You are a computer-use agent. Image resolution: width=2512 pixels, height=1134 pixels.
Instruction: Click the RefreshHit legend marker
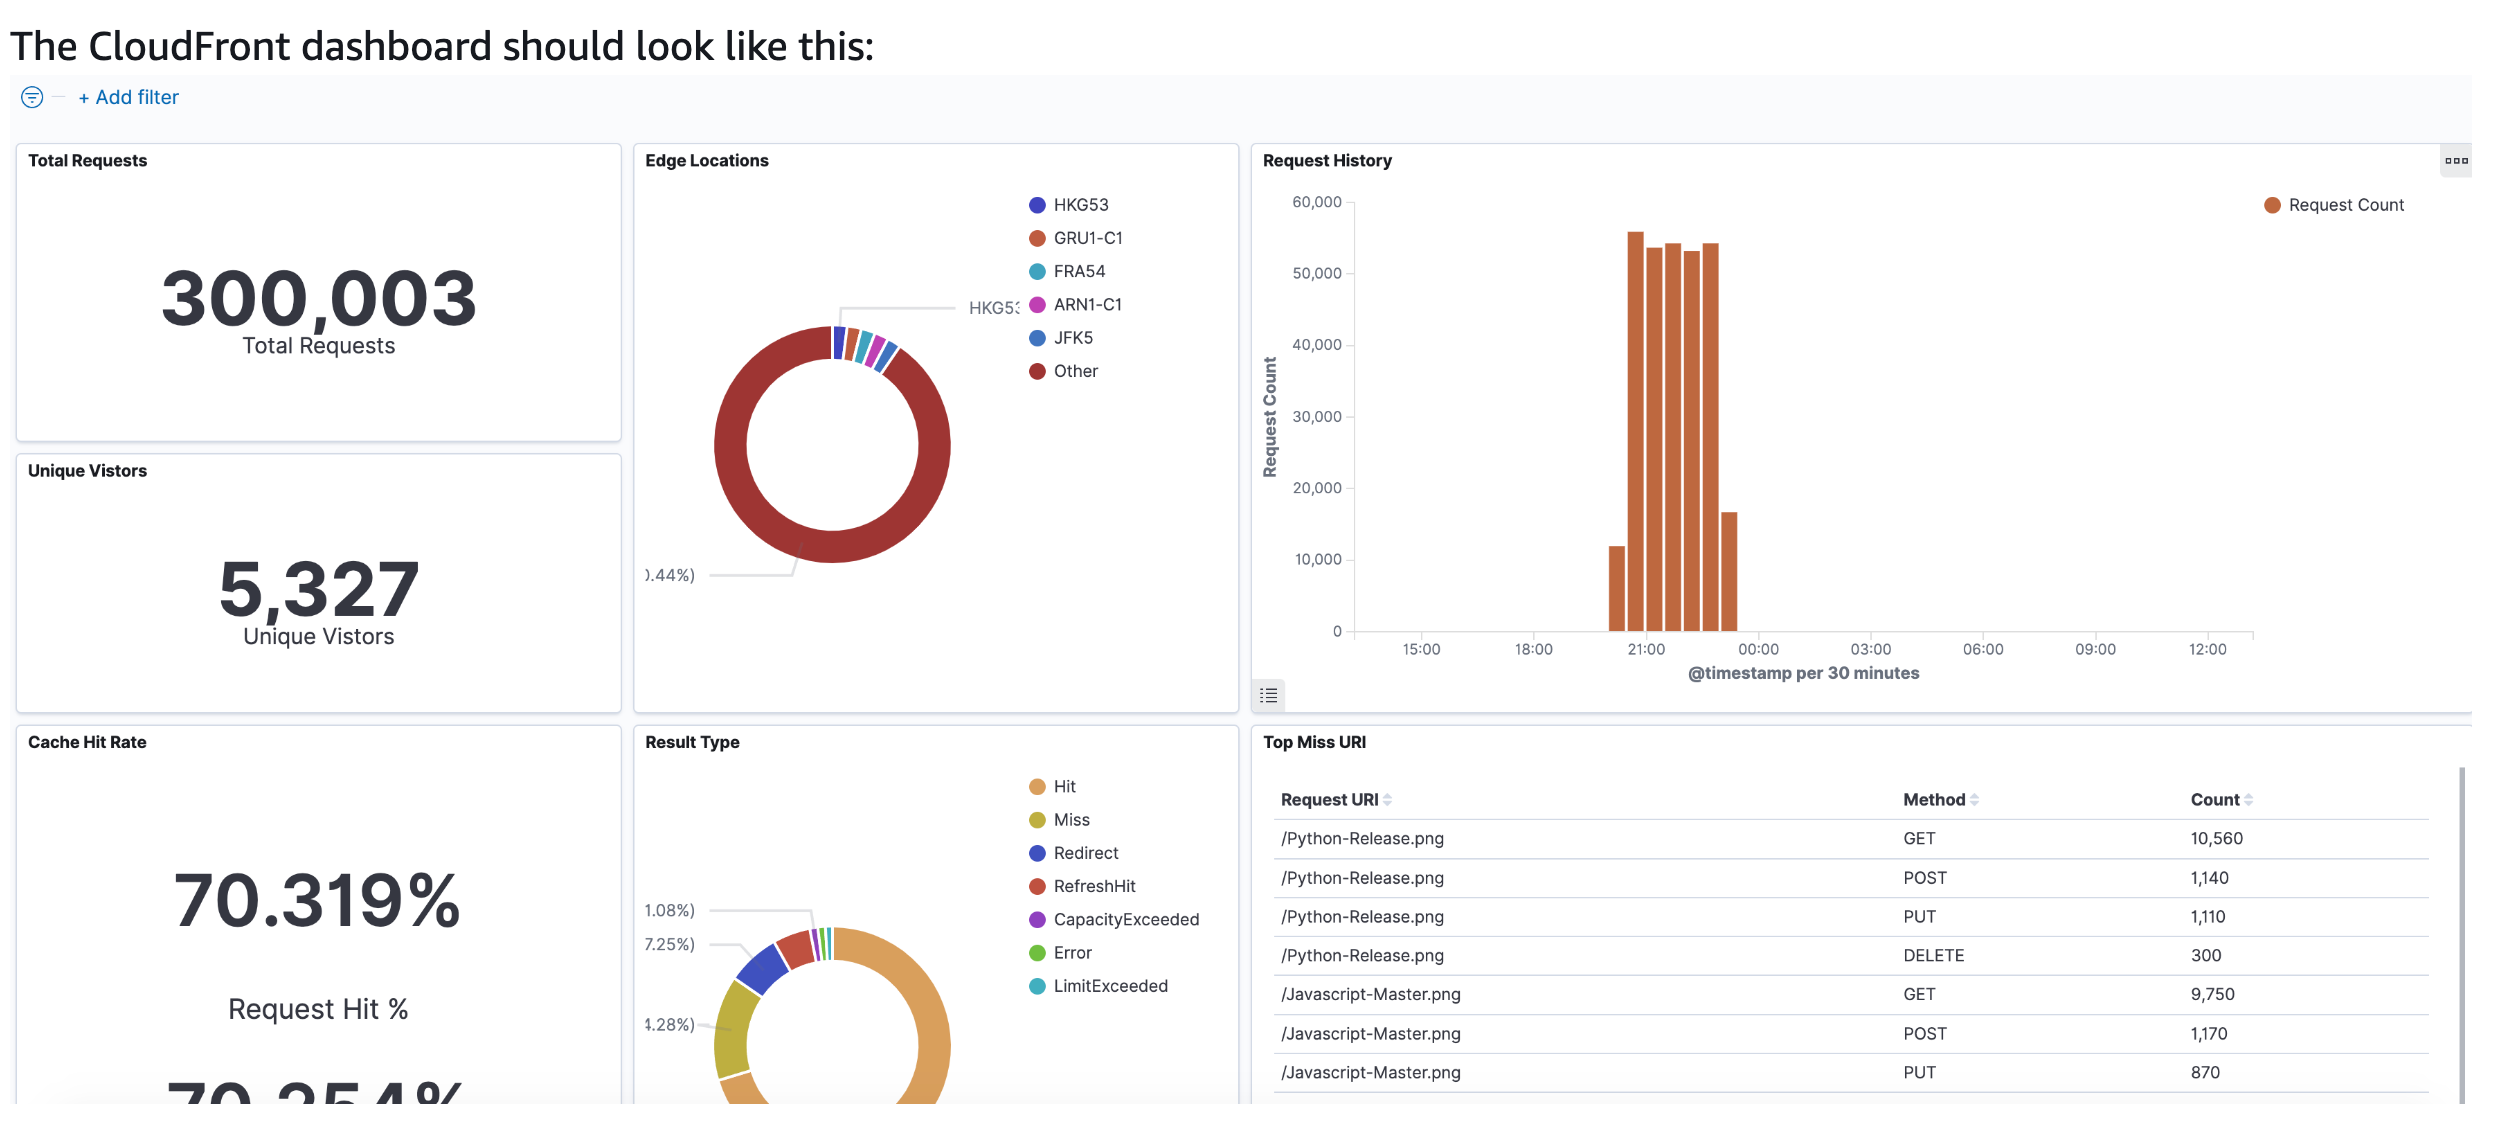(1035, 885)
